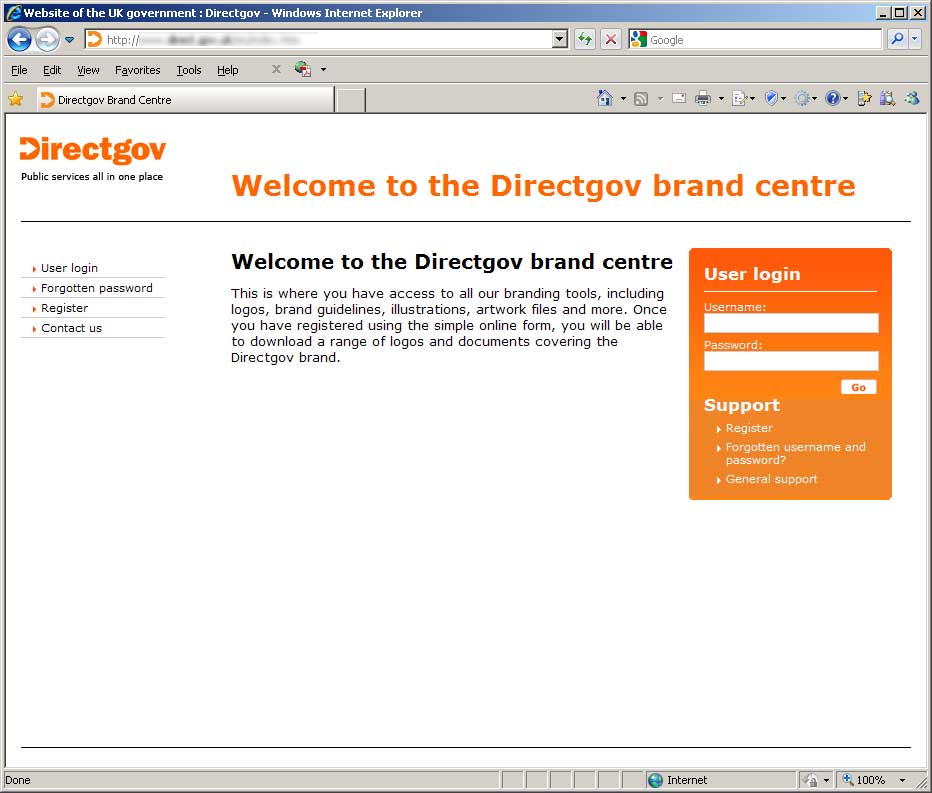The width and height of the screenshot is (932, 793).
Task: Click the Read Mail envelope icon
Action: 679,99
